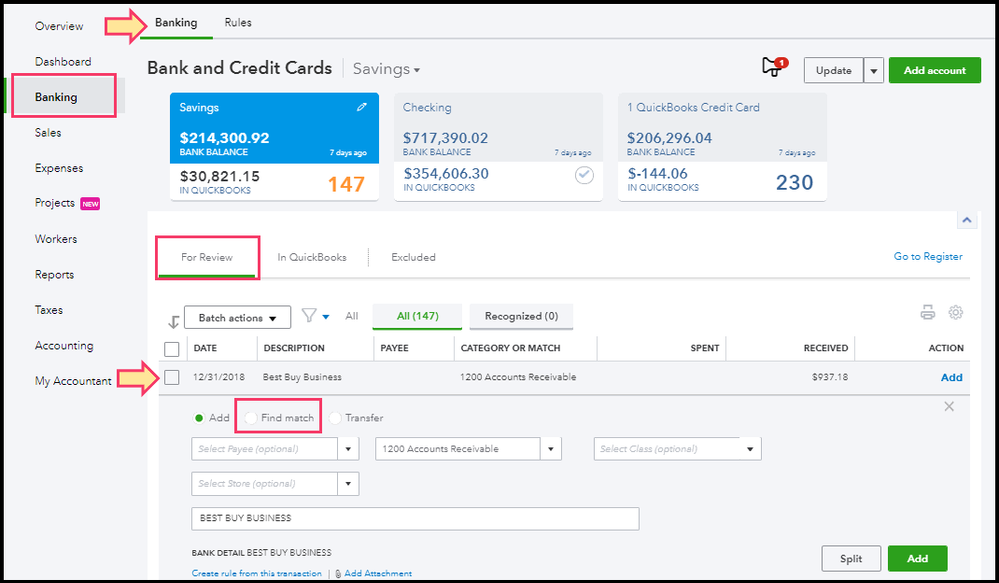
Task: Click Create rule from this transaction link
Action: coord(257,573)
